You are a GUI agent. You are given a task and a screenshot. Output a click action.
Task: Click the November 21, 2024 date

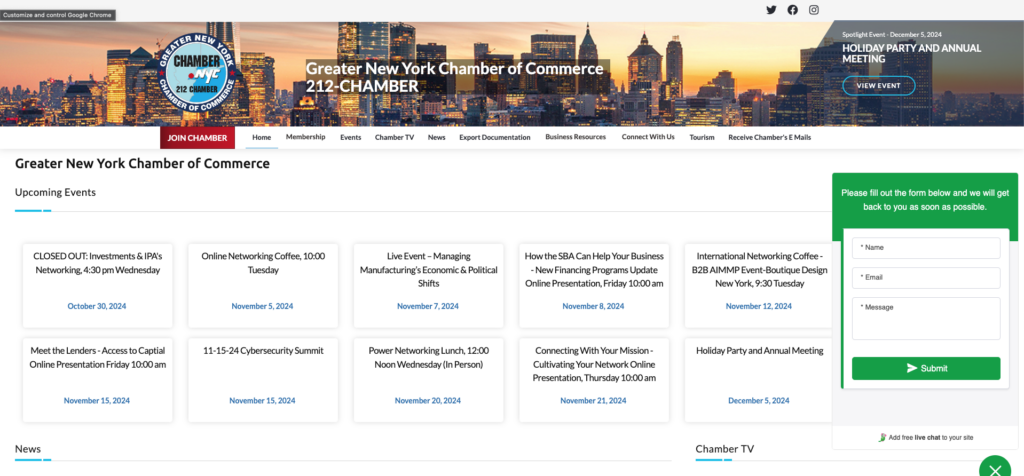[x=593, y=401]
